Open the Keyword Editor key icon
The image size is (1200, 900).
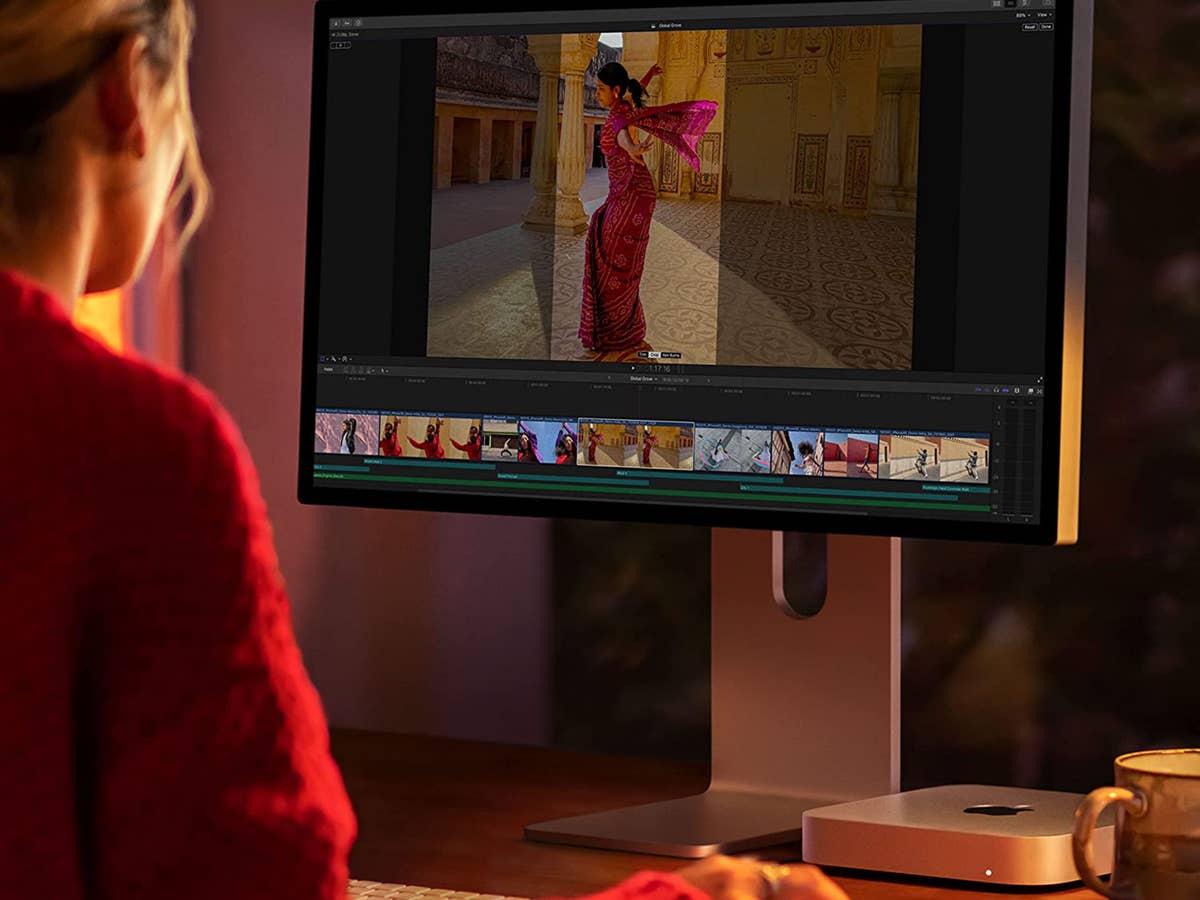346,22
